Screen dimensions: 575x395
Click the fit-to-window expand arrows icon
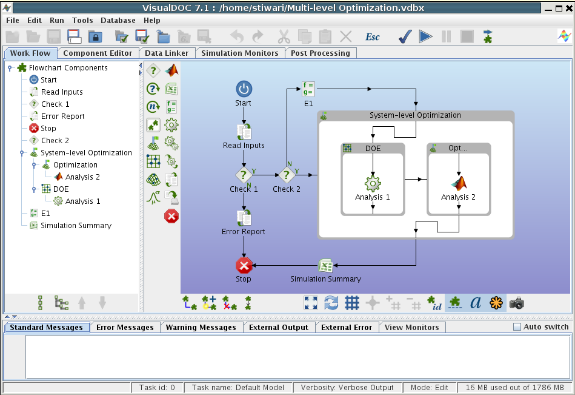point(311,303)
